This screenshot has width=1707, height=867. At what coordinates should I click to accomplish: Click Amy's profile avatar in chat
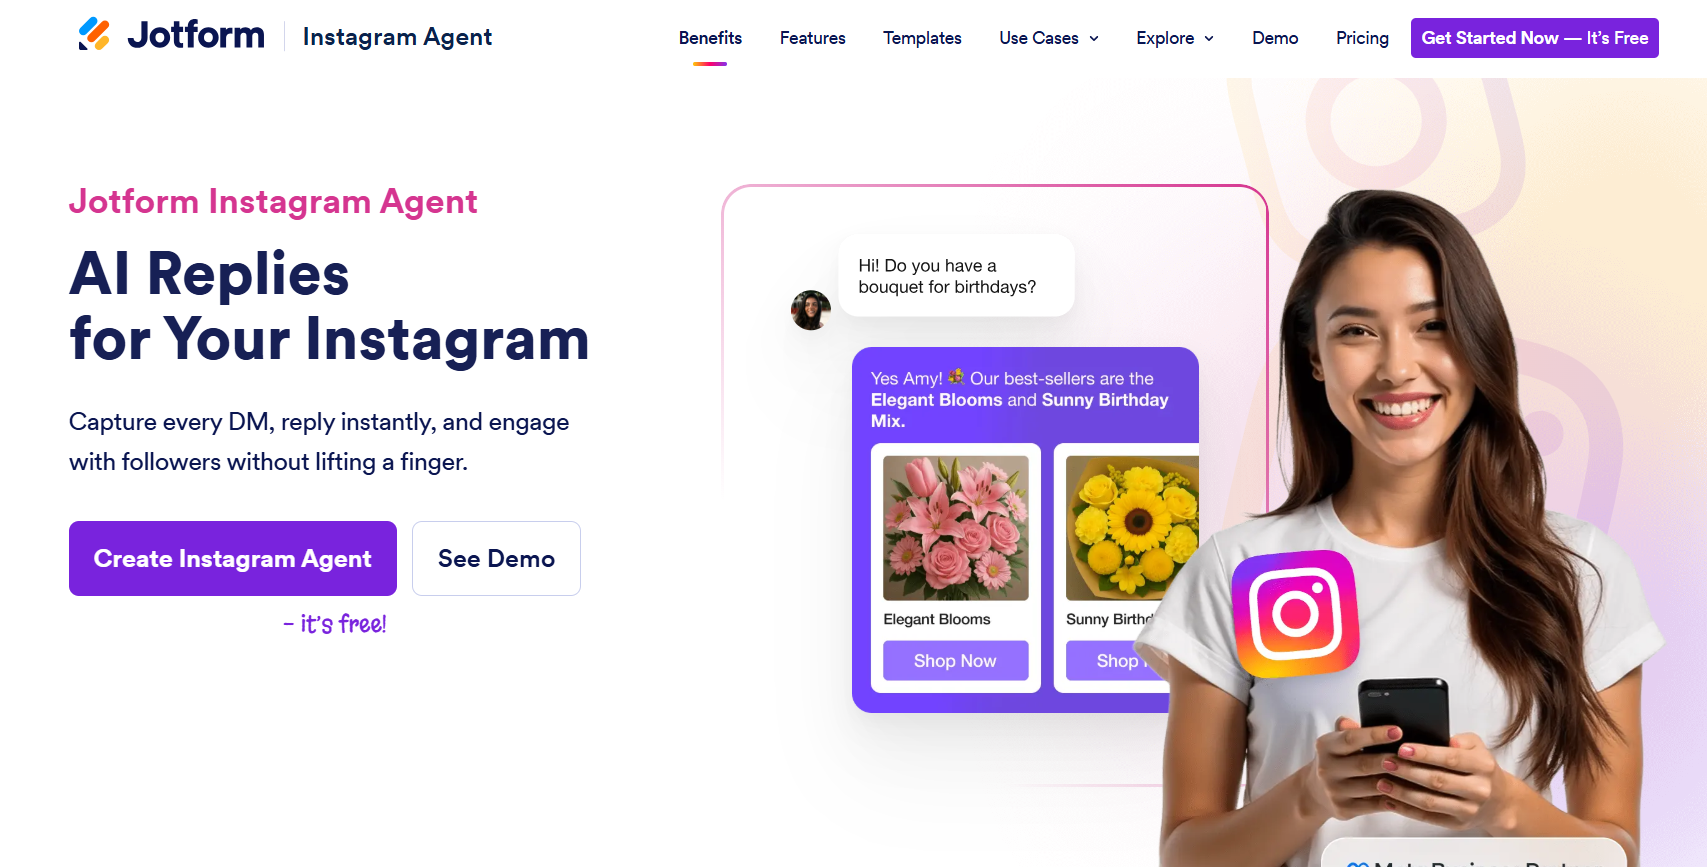[x=811, y=310]
